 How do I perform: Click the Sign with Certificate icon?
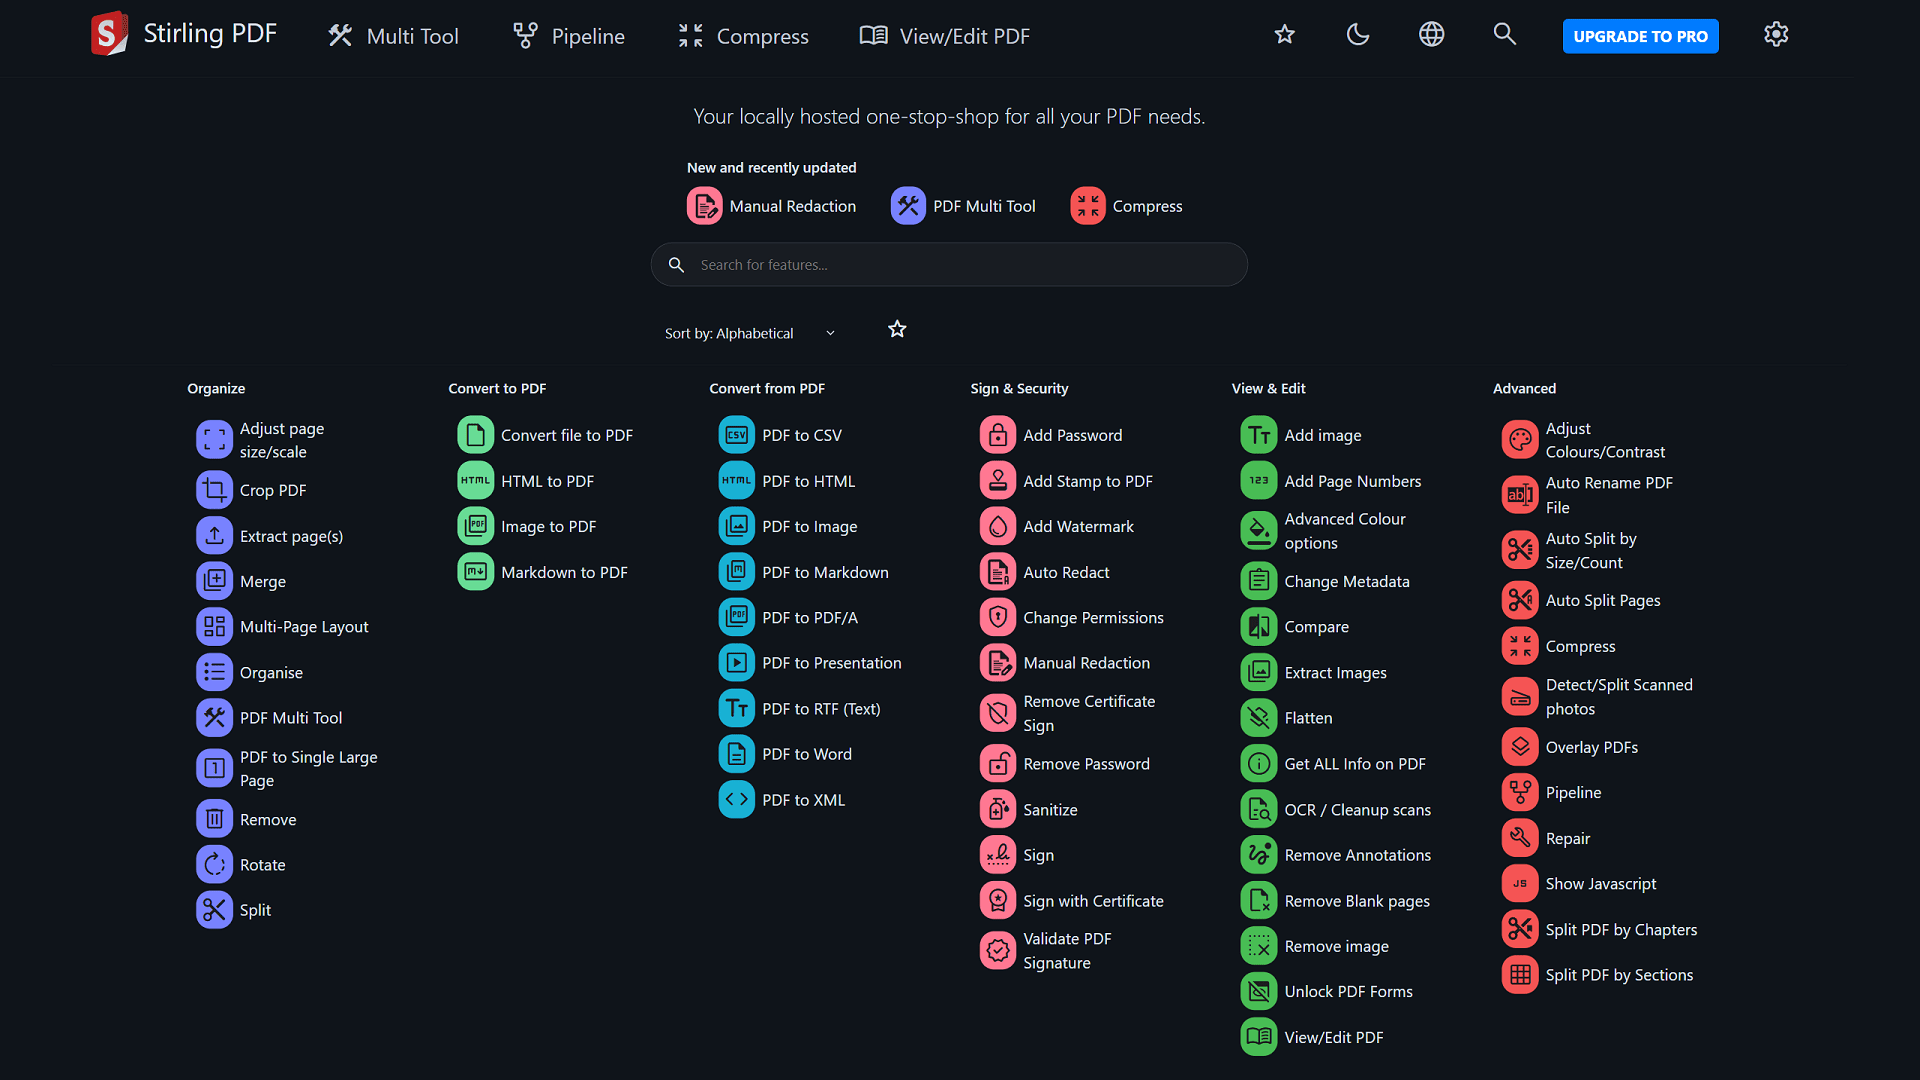point(997,901)
